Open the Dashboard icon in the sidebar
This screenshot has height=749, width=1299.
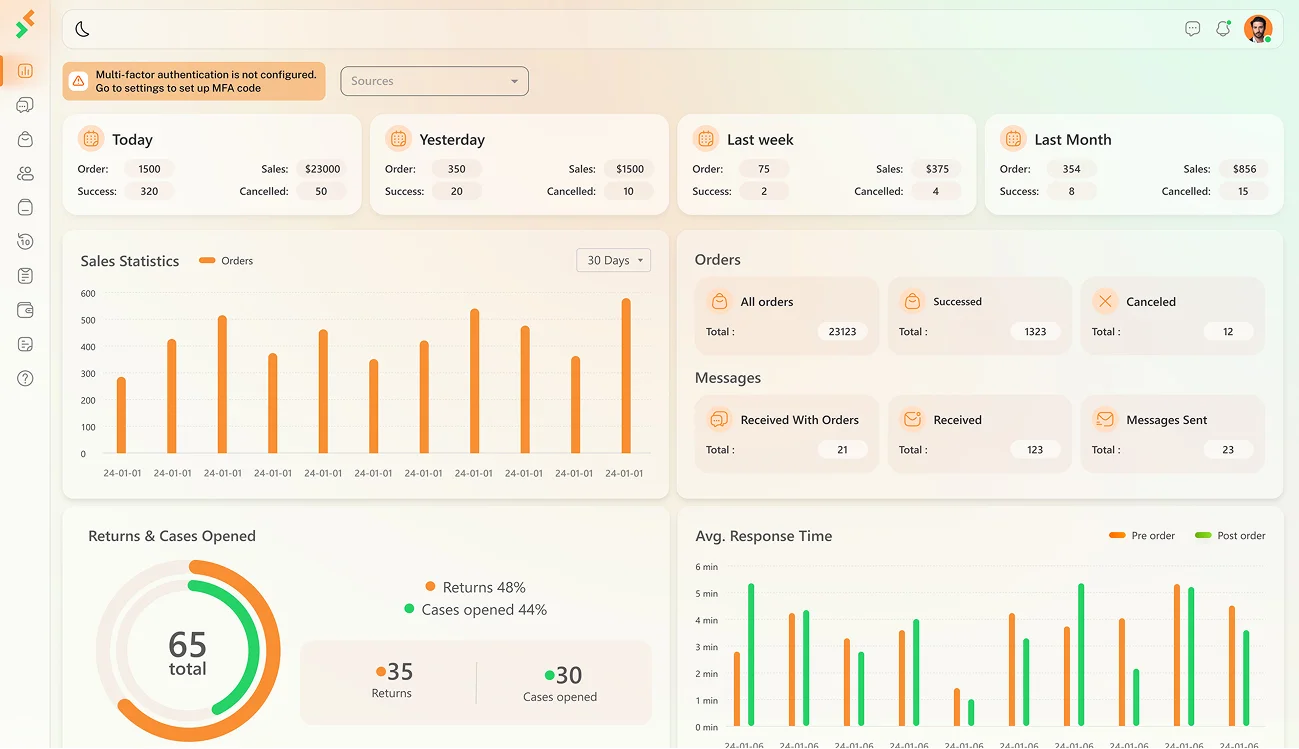pos(25,71)
